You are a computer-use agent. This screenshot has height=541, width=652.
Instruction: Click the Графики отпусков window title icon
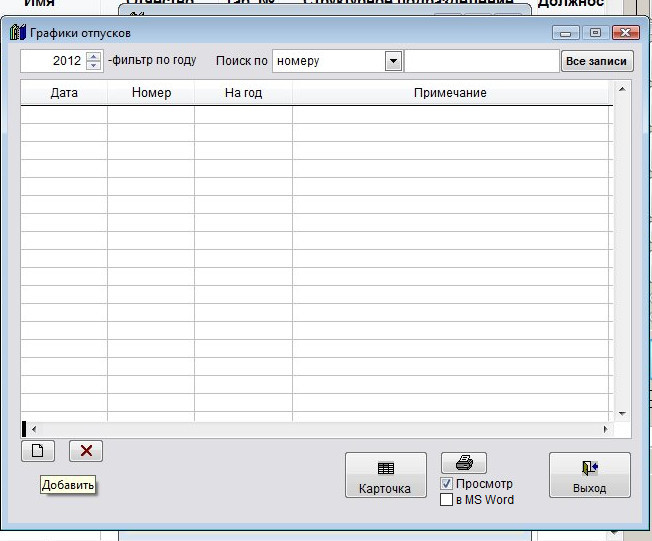18,32
